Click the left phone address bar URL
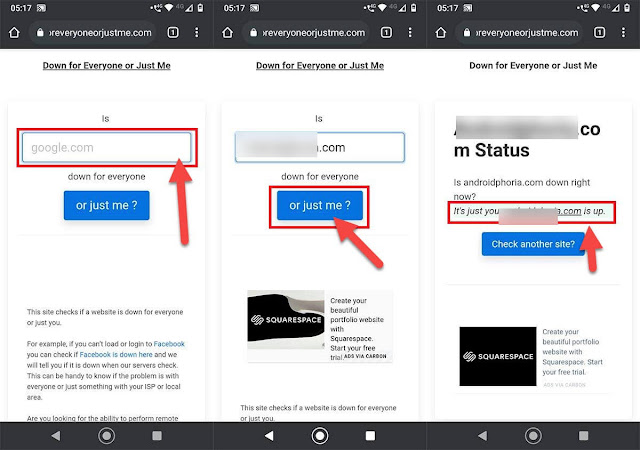 coord(100,33)
